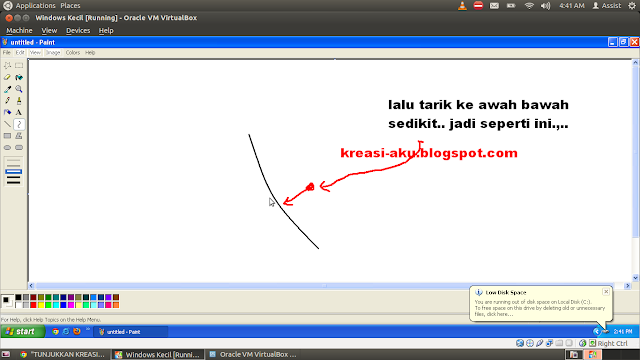Viewport: 640px width, 360px height.
Task: Select the Text tool
Action: click(19, 112)
